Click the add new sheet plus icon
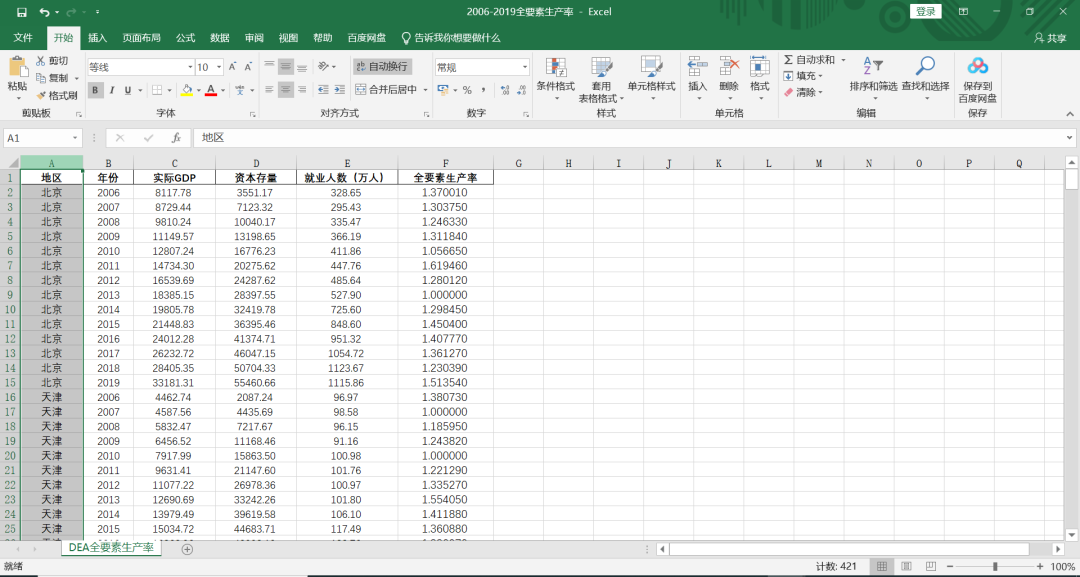Viewport: 1080px width, 577px height. [x=187, y=549]
